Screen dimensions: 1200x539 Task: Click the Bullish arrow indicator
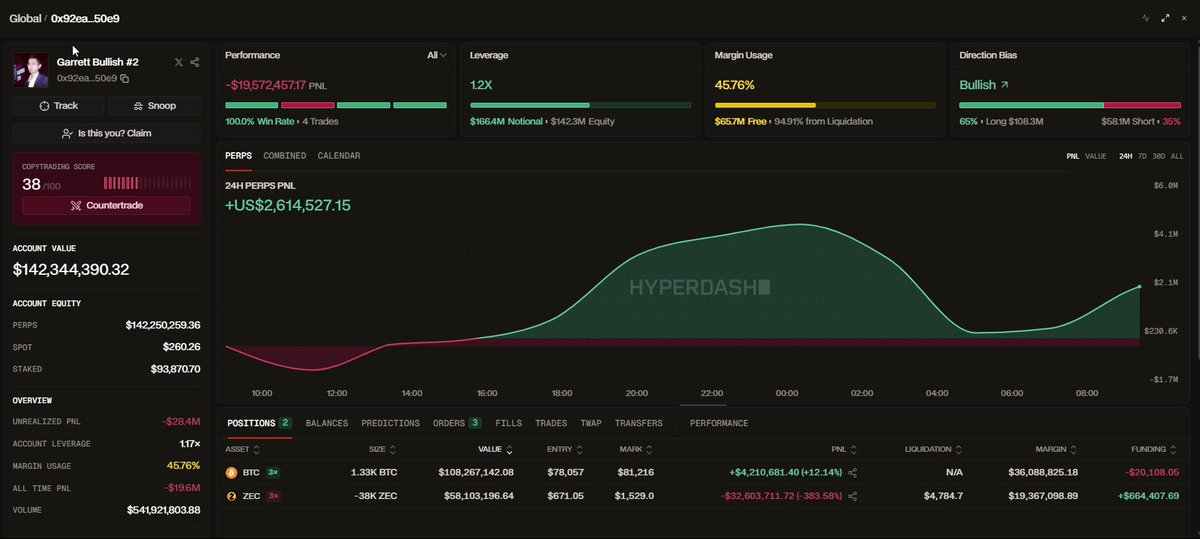click(1004, 85)
